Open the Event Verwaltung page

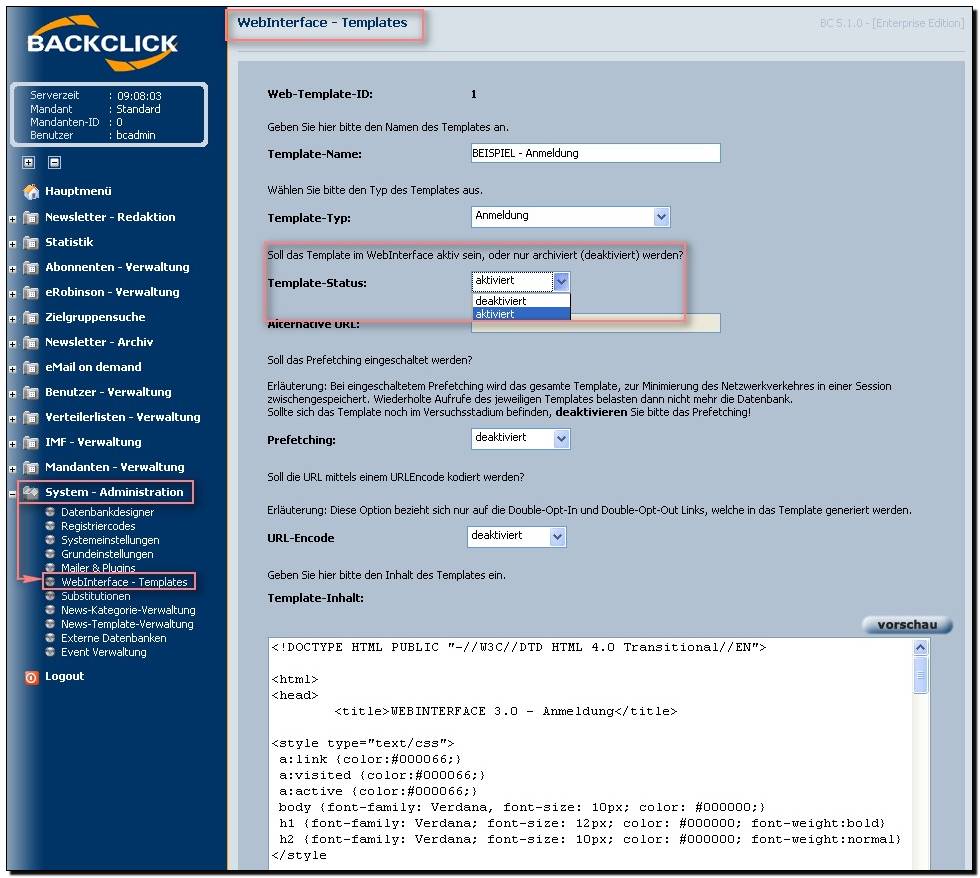pyautogui.click(x=103, y=652)
